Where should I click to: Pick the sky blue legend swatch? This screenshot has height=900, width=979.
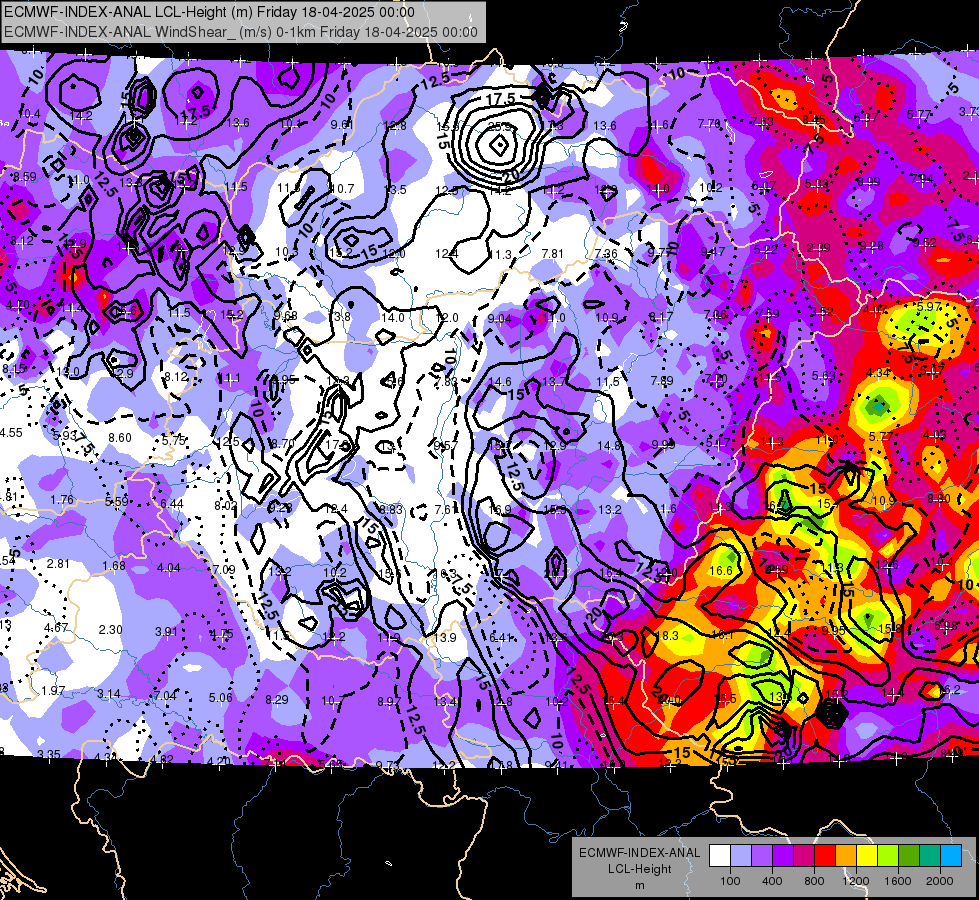[x=951, y=856]
